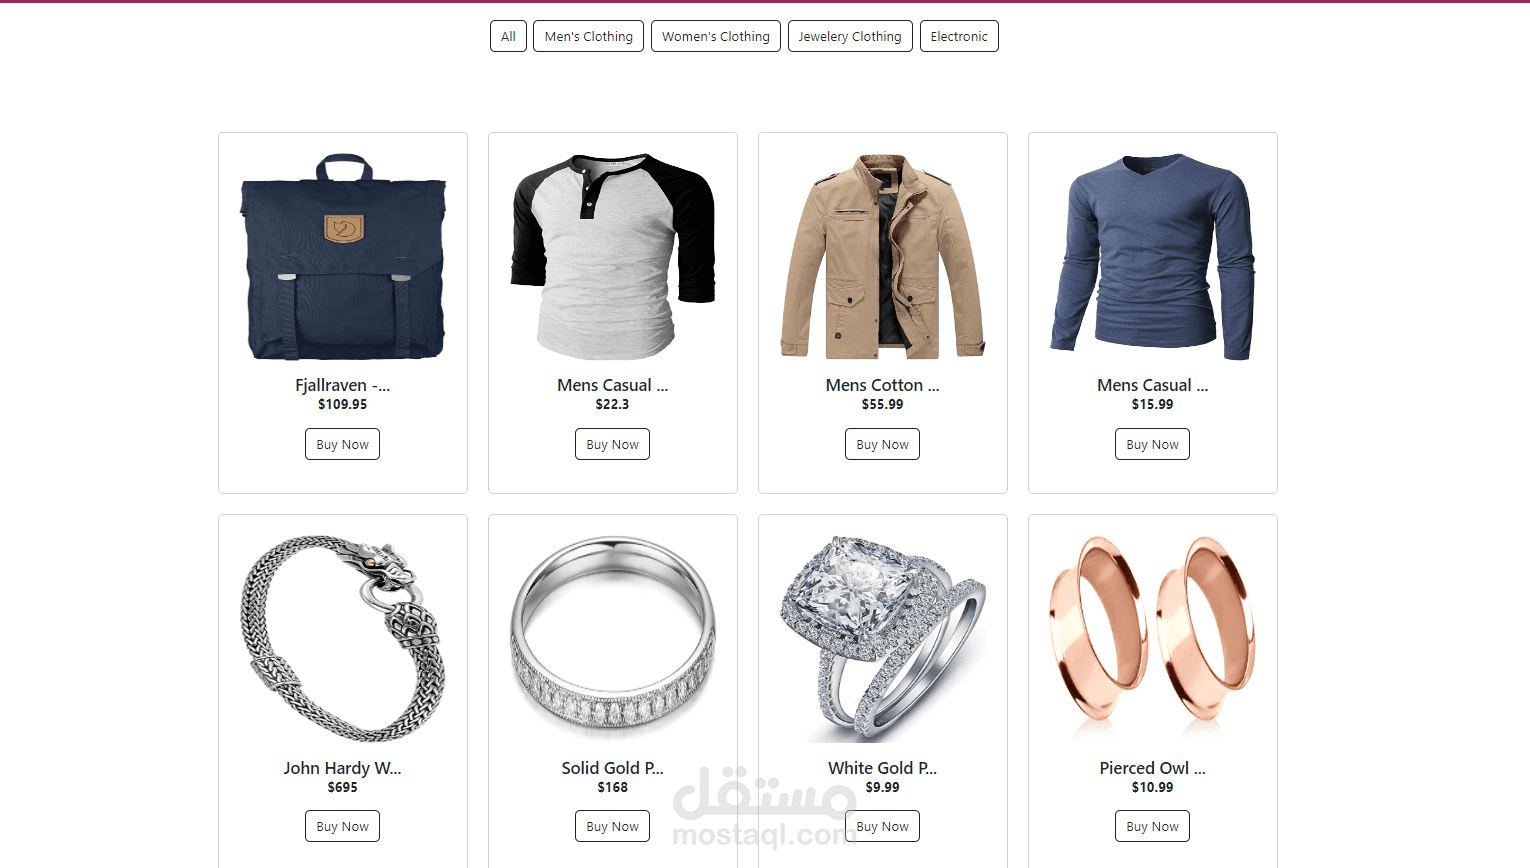Image resolution: width=1530 pixels, height=868 pixels.
Task: View the blue long sleeve shirt image
Action: (x=1153, y=256)
